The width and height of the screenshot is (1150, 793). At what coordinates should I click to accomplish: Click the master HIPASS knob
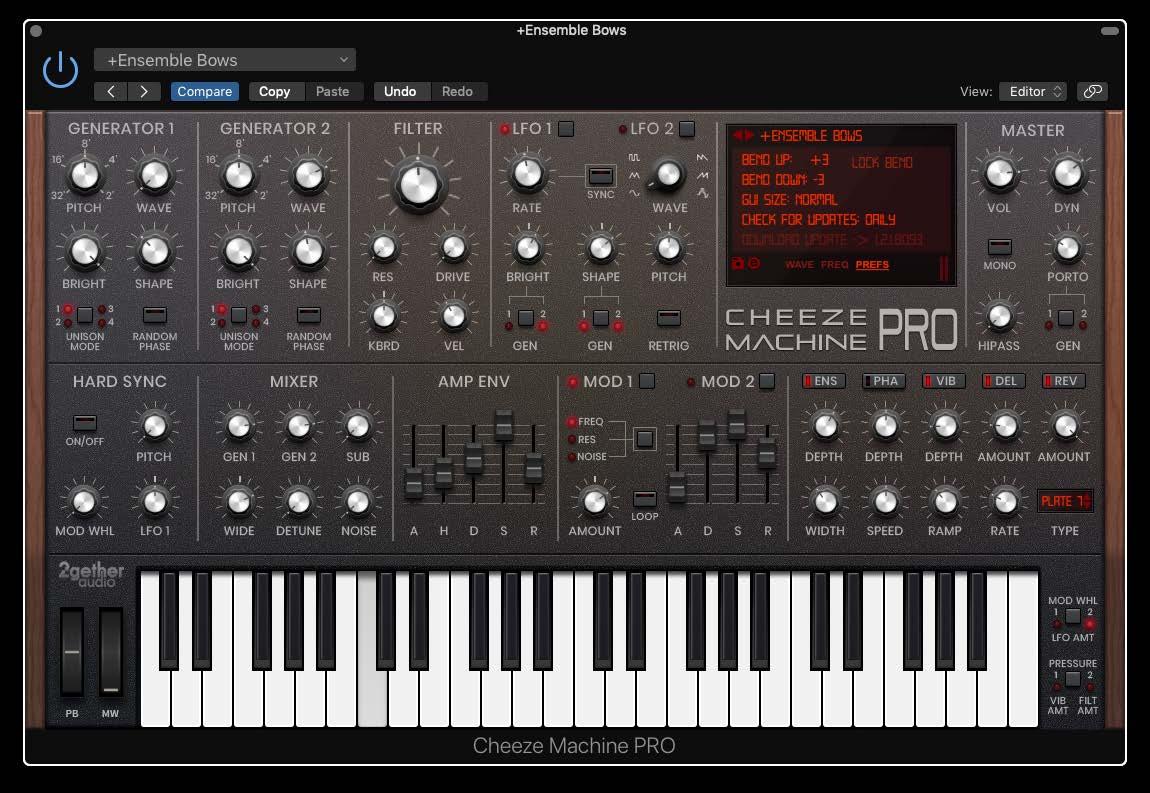(999, 317)
